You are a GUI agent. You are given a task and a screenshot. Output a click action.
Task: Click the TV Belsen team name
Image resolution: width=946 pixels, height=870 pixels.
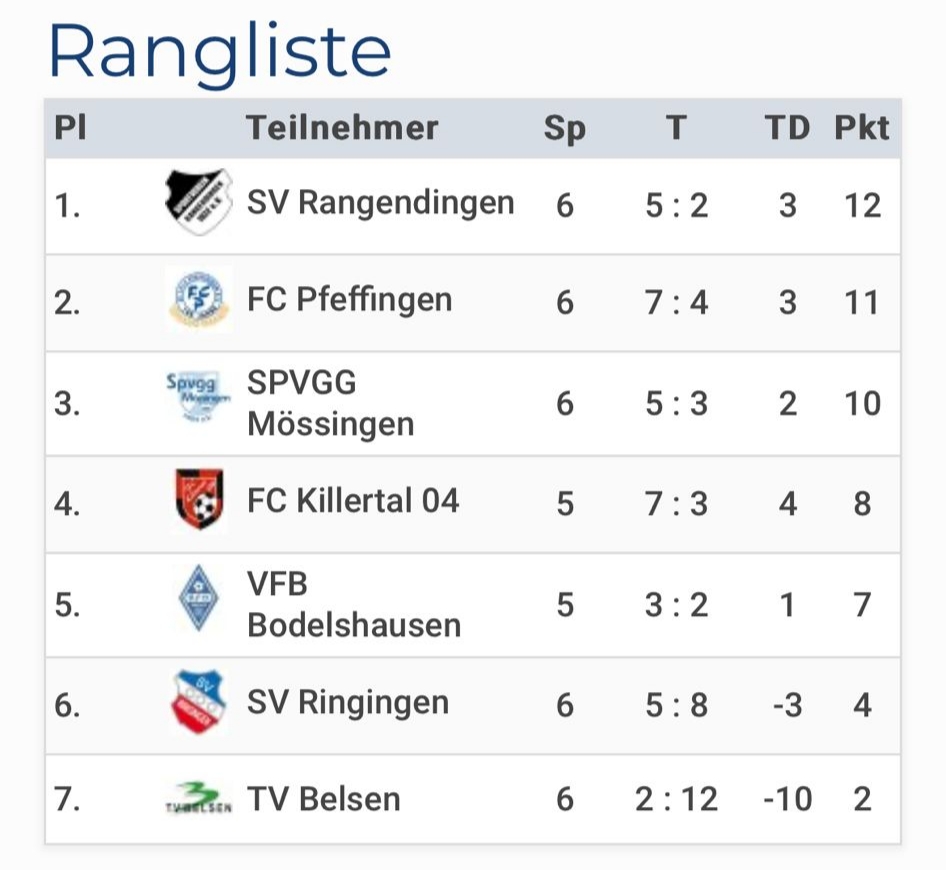click(x=324, y=799)
